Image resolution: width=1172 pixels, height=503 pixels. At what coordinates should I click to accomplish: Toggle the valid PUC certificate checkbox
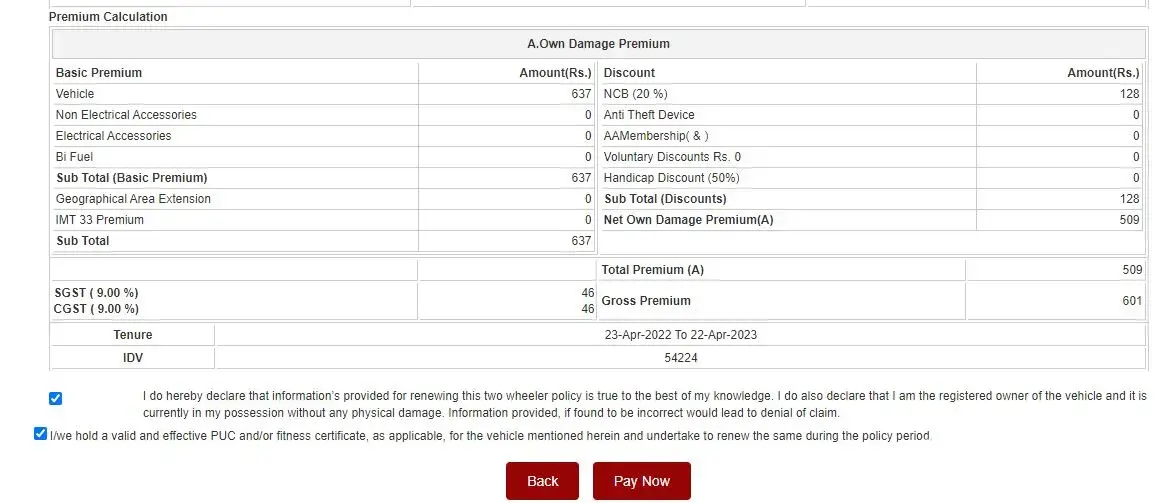click(40, 434)
